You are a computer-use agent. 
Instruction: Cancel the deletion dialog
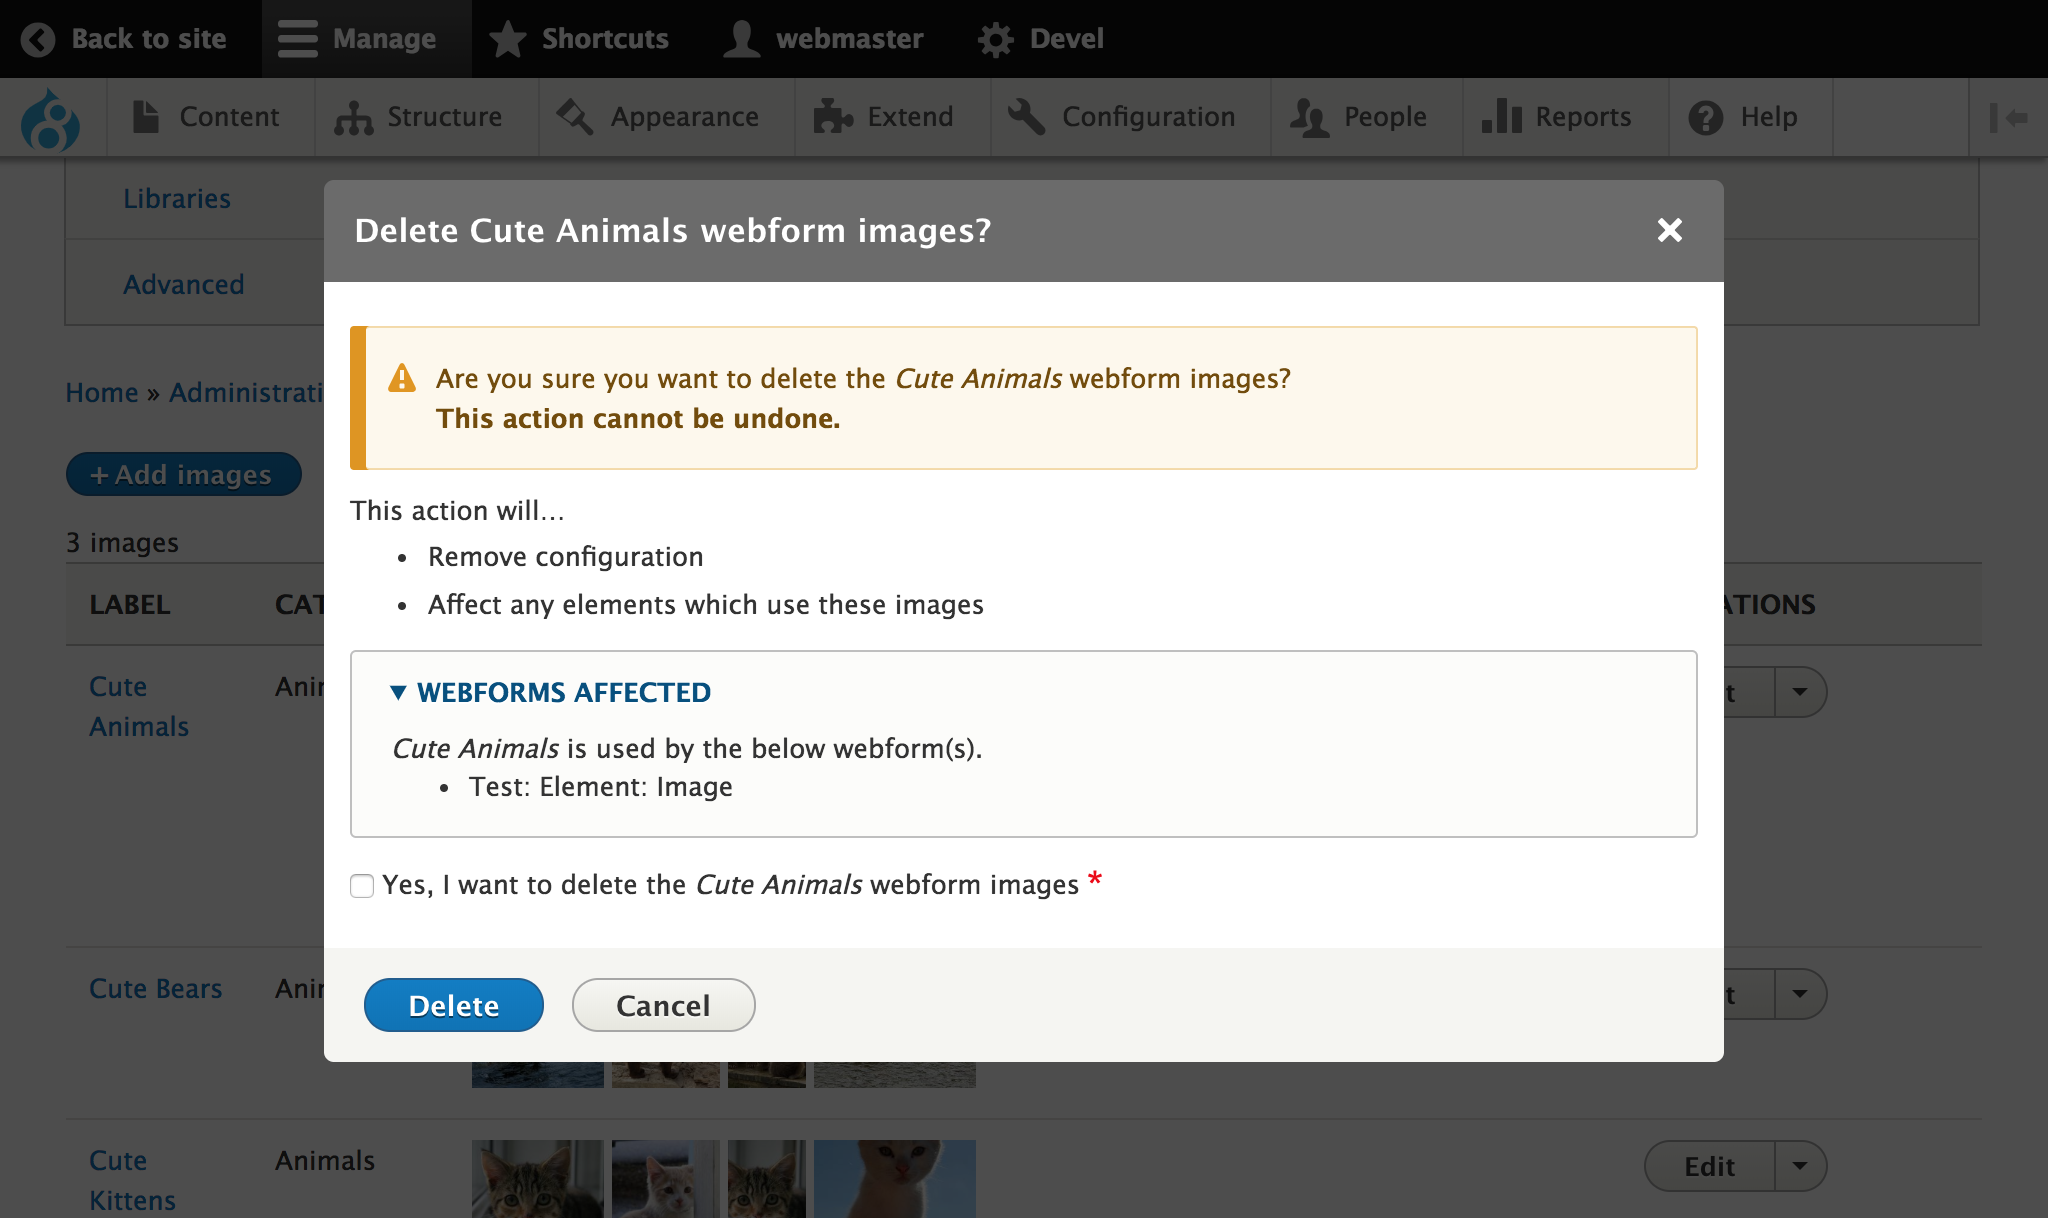tap(663, 1005)
